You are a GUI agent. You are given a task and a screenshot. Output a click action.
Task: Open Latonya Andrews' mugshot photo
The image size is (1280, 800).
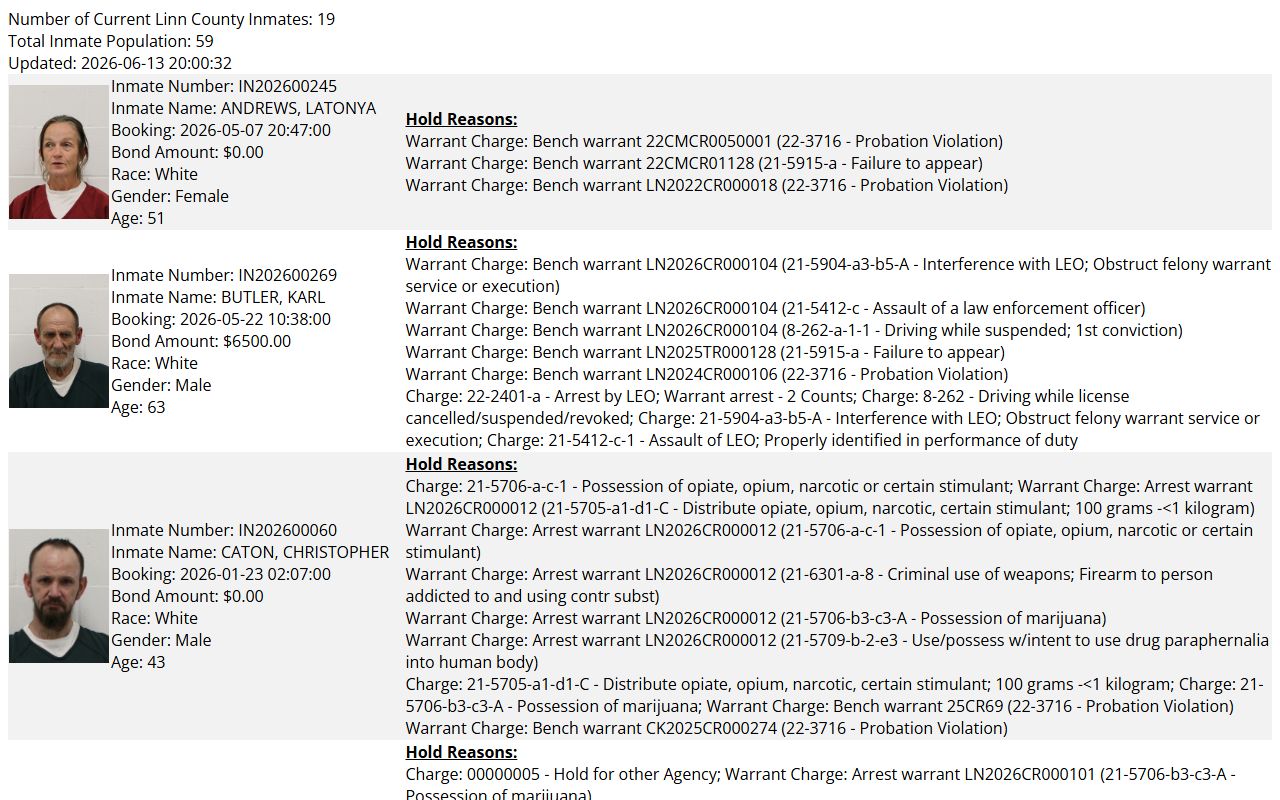click(x=59, y=152)
